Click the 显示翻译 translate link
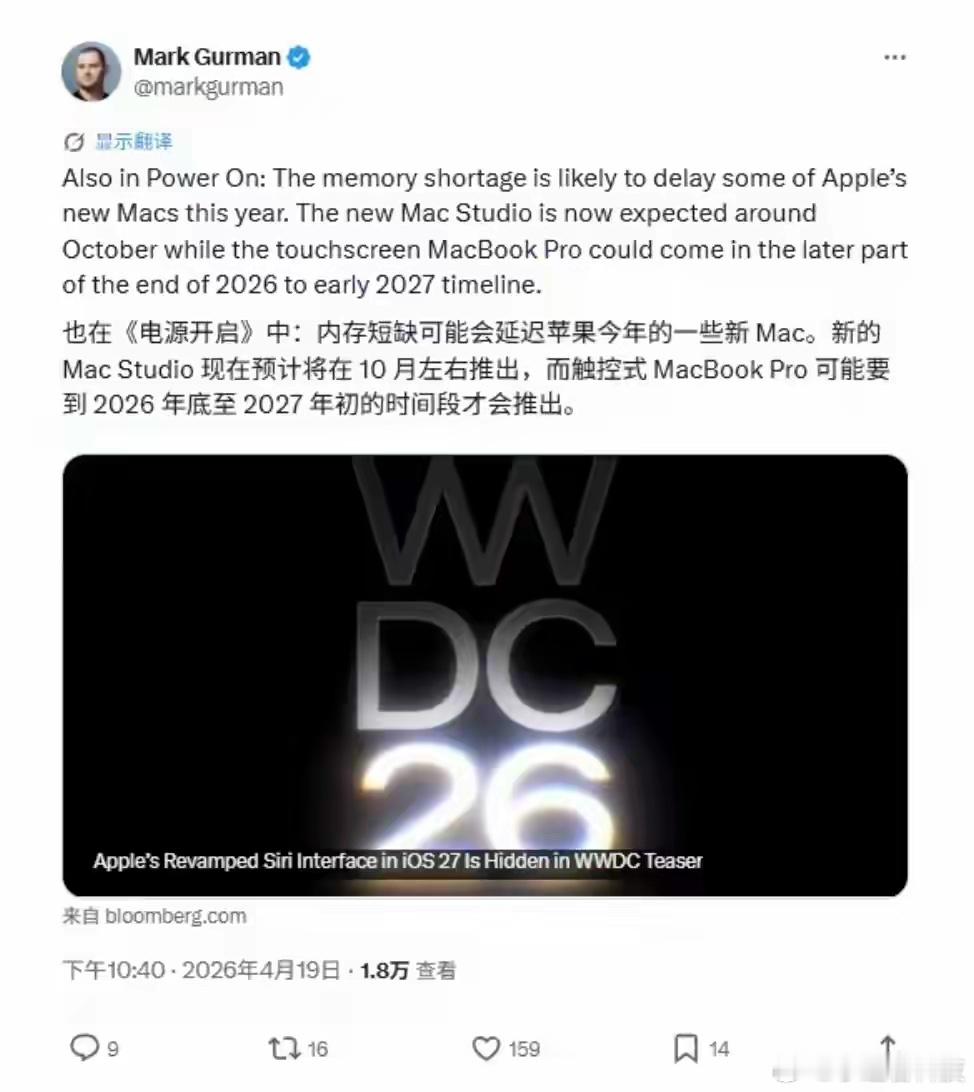This screenshot has height=1092, width=974. point(134,141)
